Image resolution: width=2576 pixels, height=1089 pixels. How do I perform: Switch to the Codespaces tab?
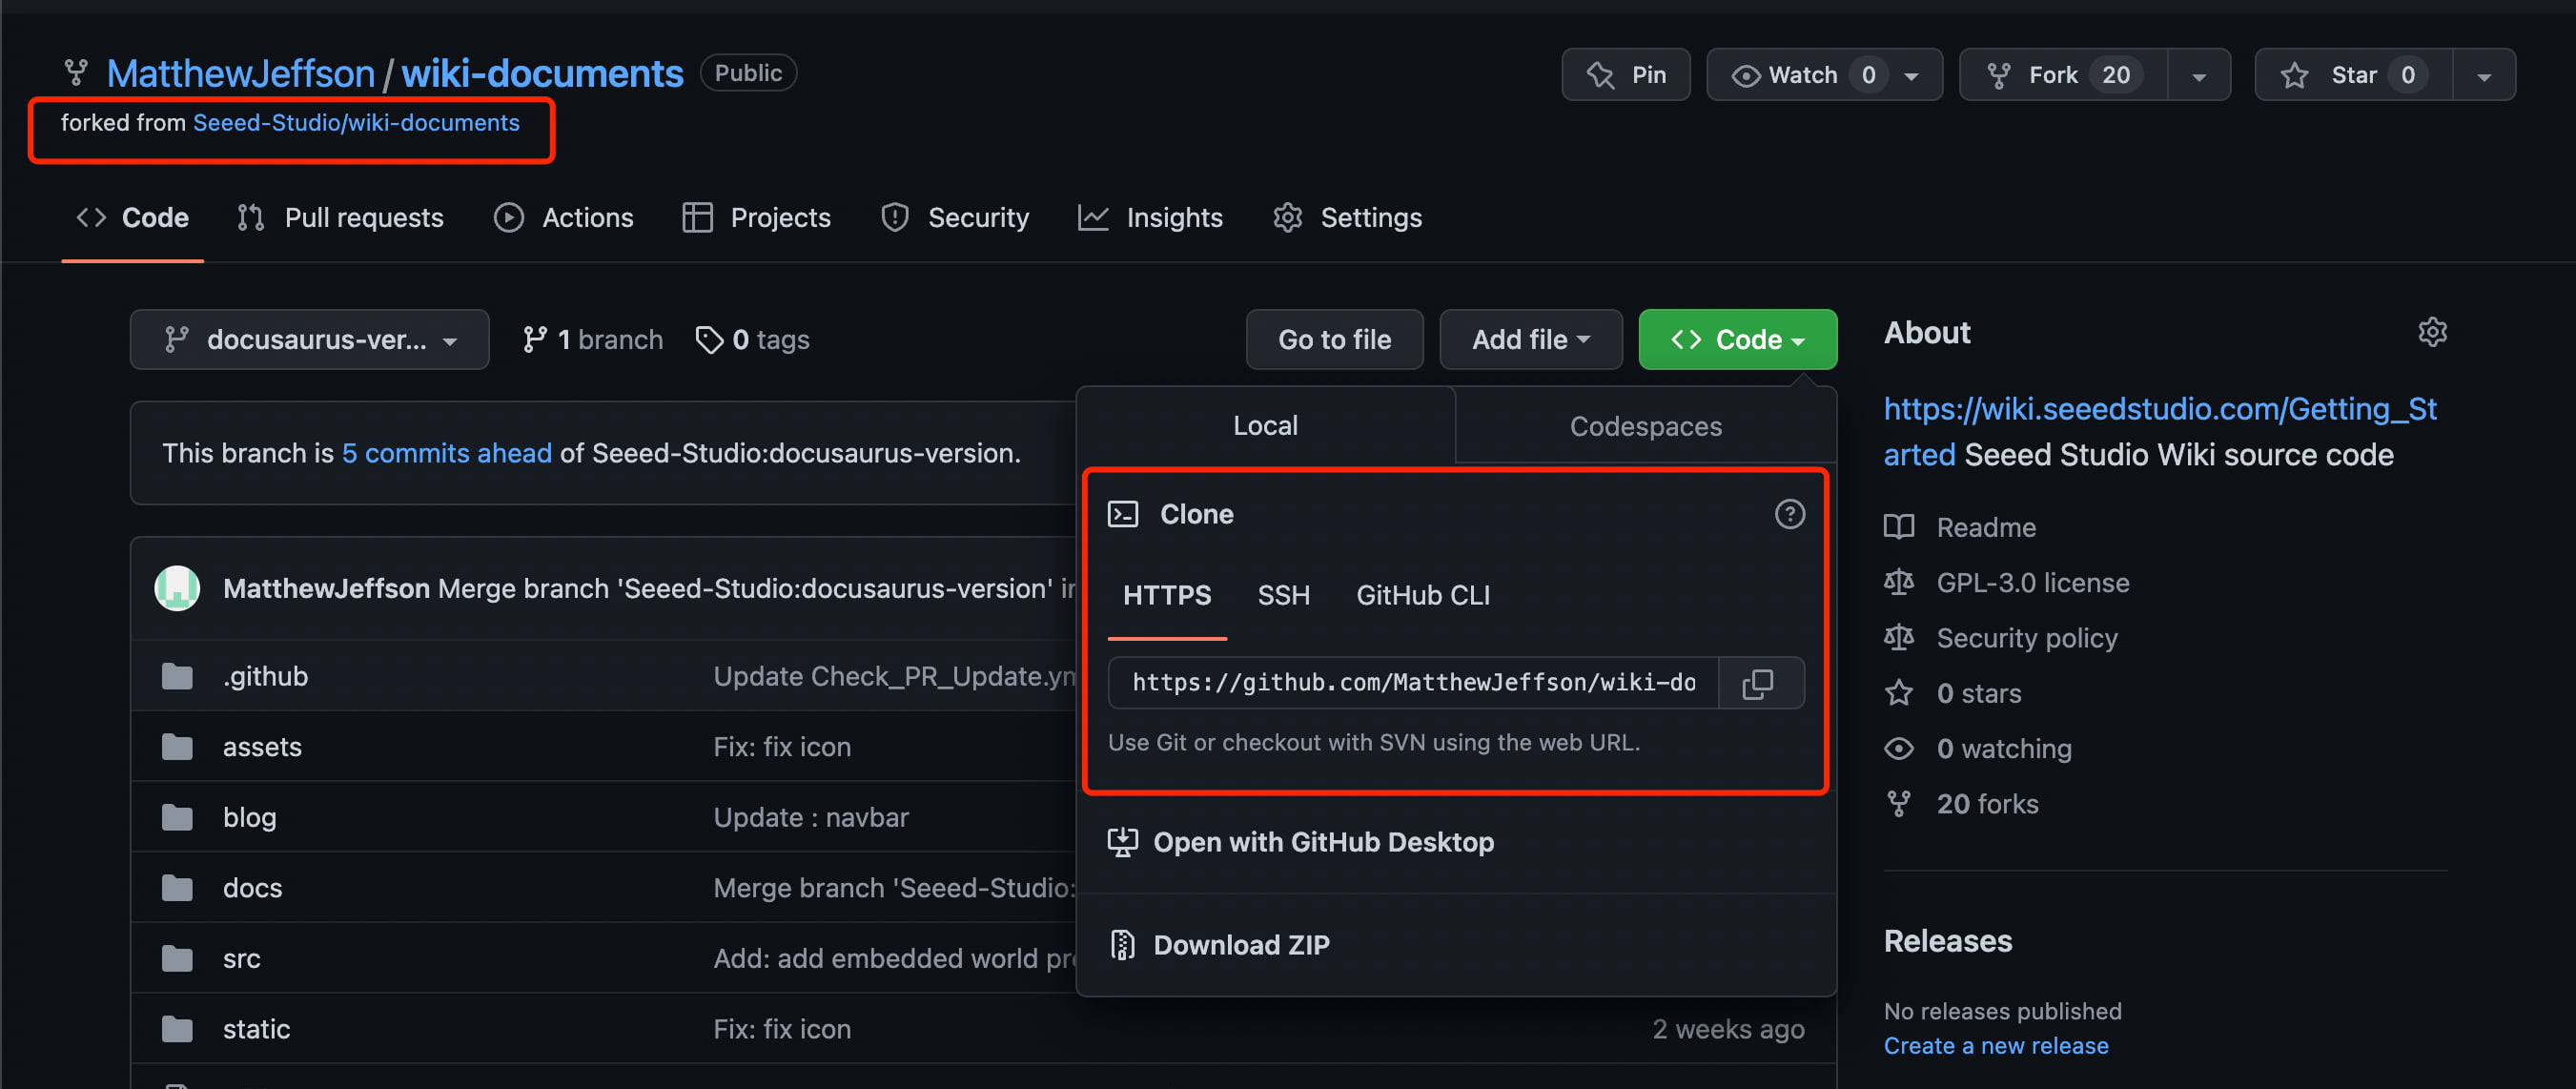1645,426
